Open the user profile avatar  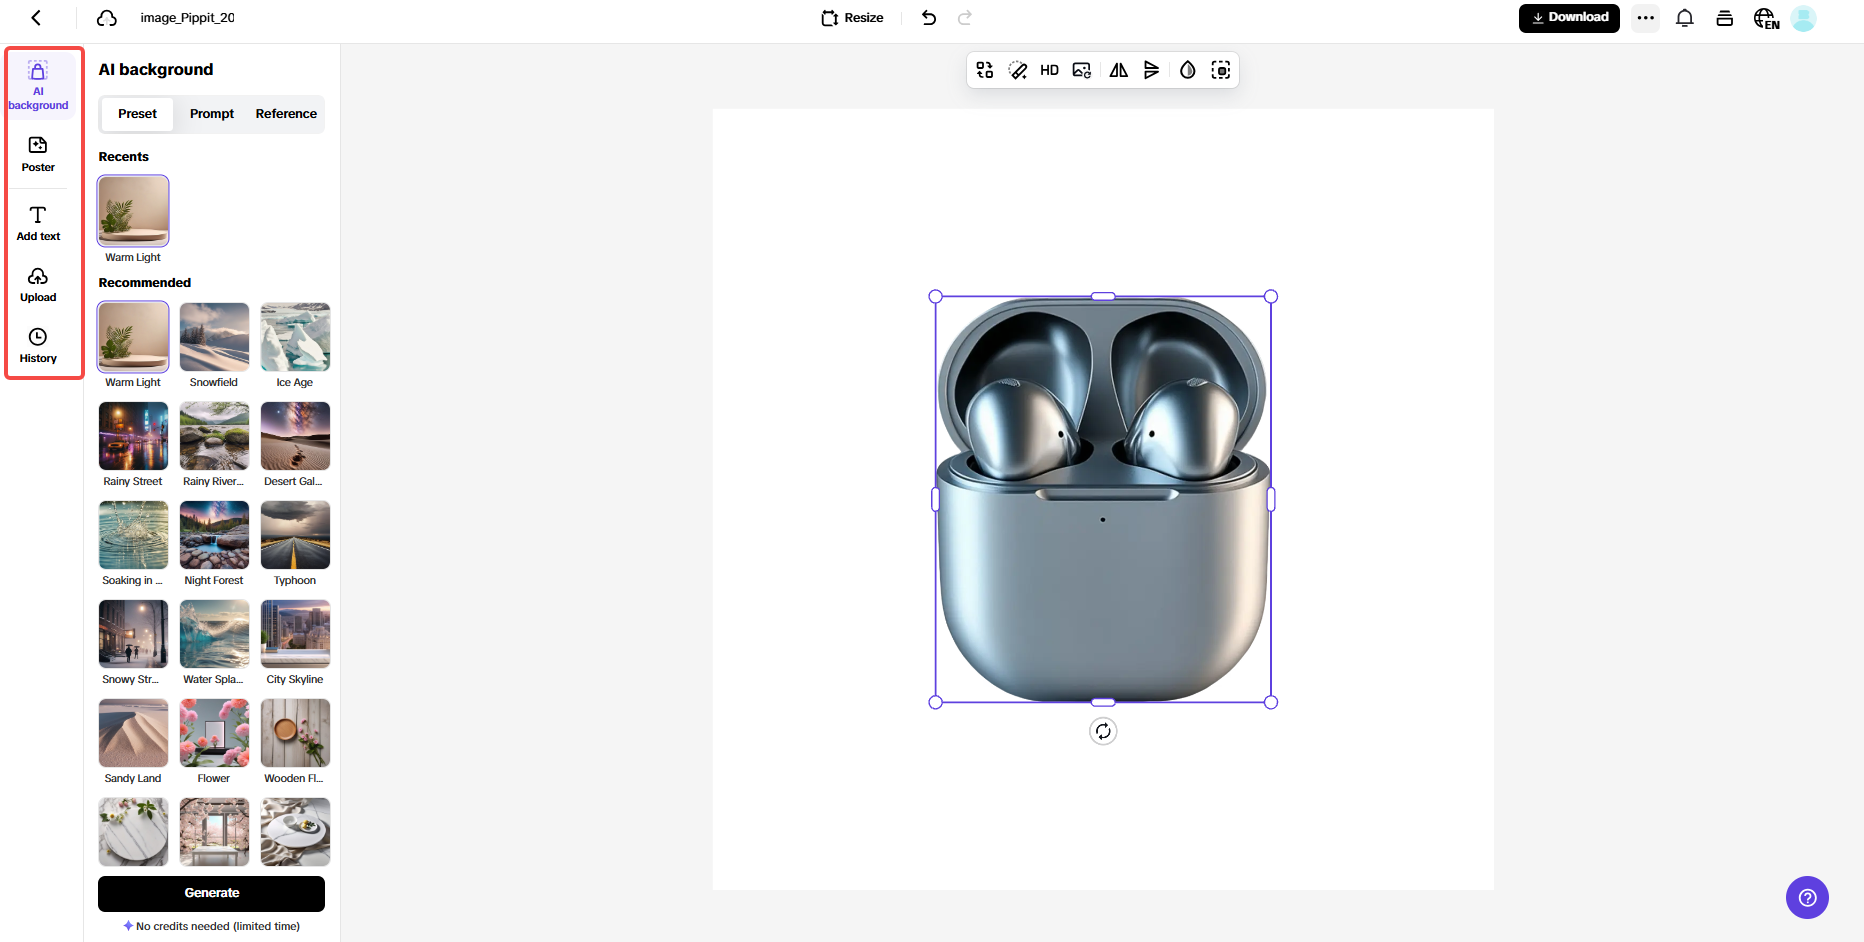click(1804, 18)
